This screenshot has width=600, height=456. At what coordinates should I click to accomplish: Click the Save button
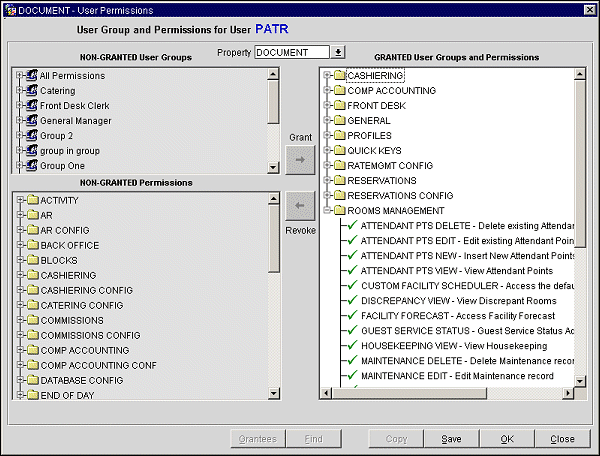pos(452,439)
